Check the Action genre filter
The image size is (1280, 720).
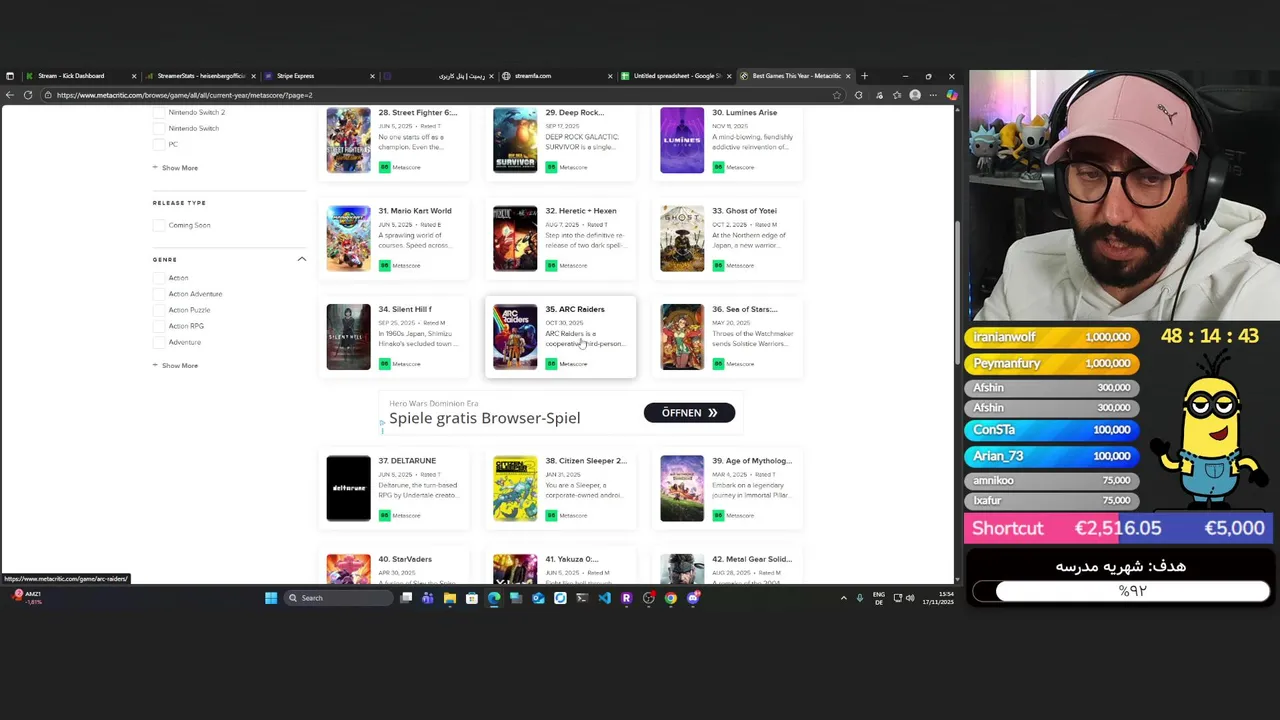[x=159, y=278]
